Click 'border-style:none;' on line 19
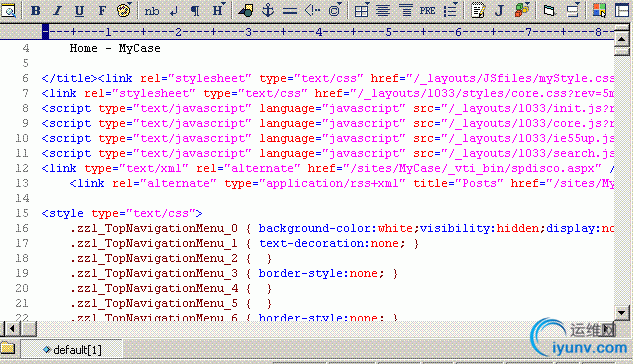Viewport: 633px width, 364px height. click(x=321, y=274)
